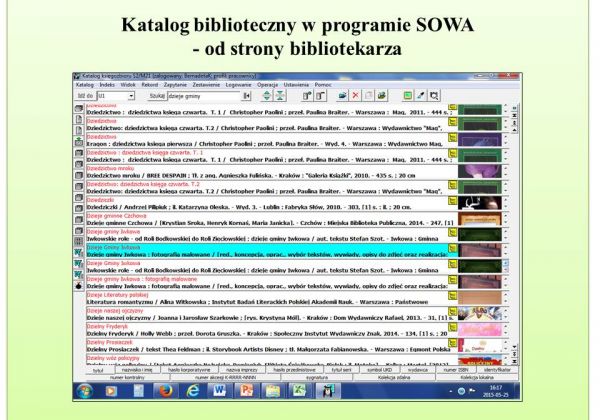The width and height of the screenshot is (600, 420).
Task: Open the Windows Start menu orb
Action: [x=84, y=391]
